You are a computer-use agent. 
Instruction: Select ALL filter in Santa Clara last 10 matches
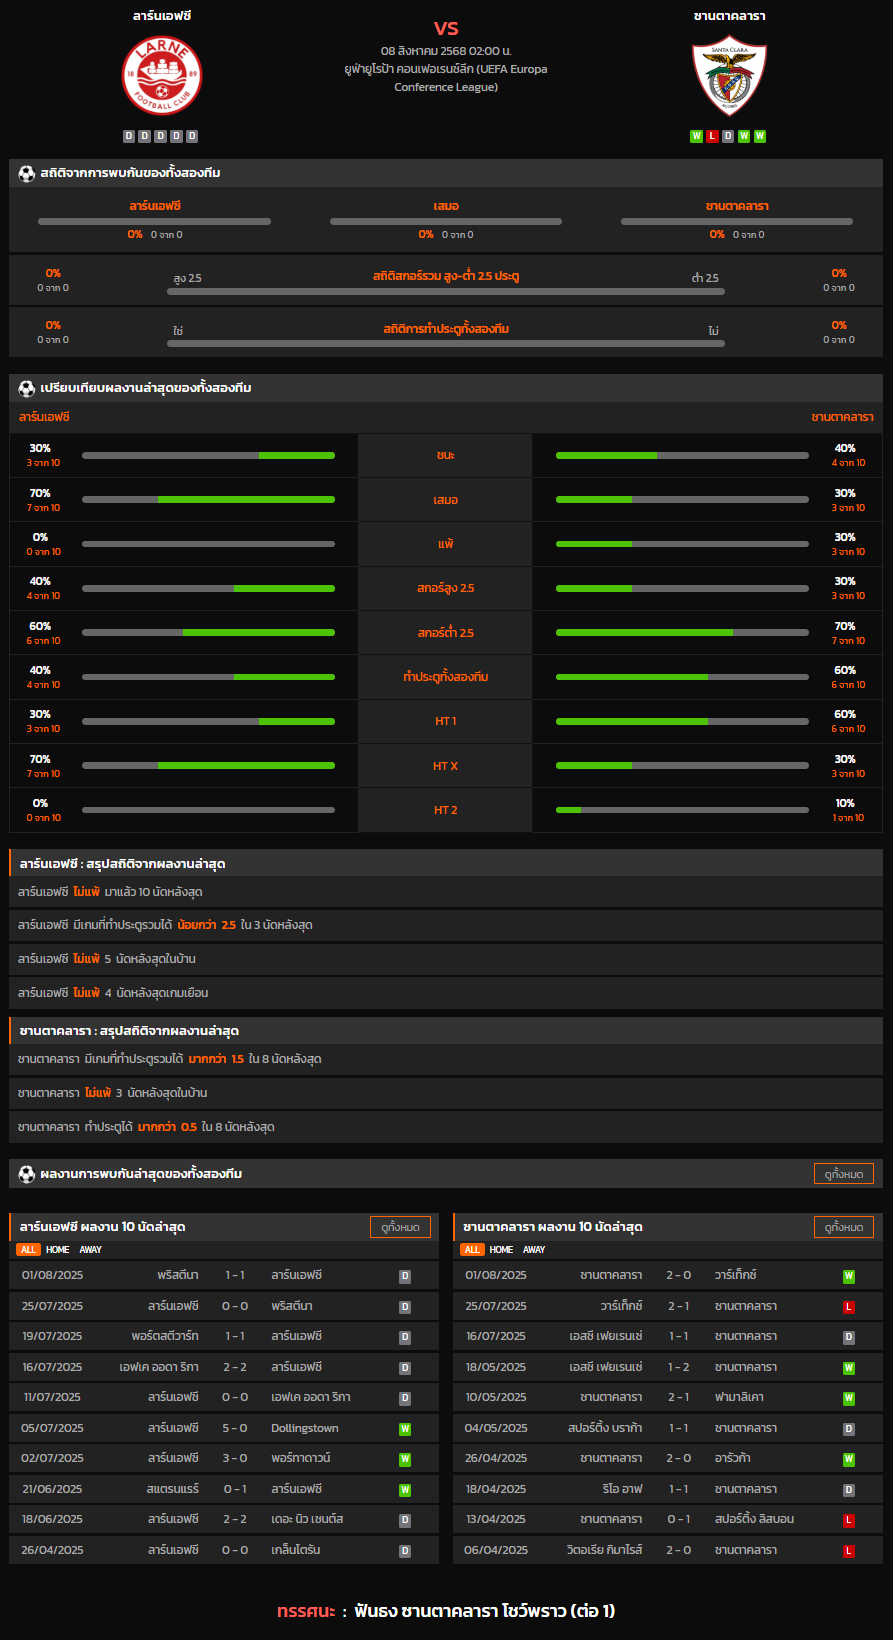click(472, 1250)
